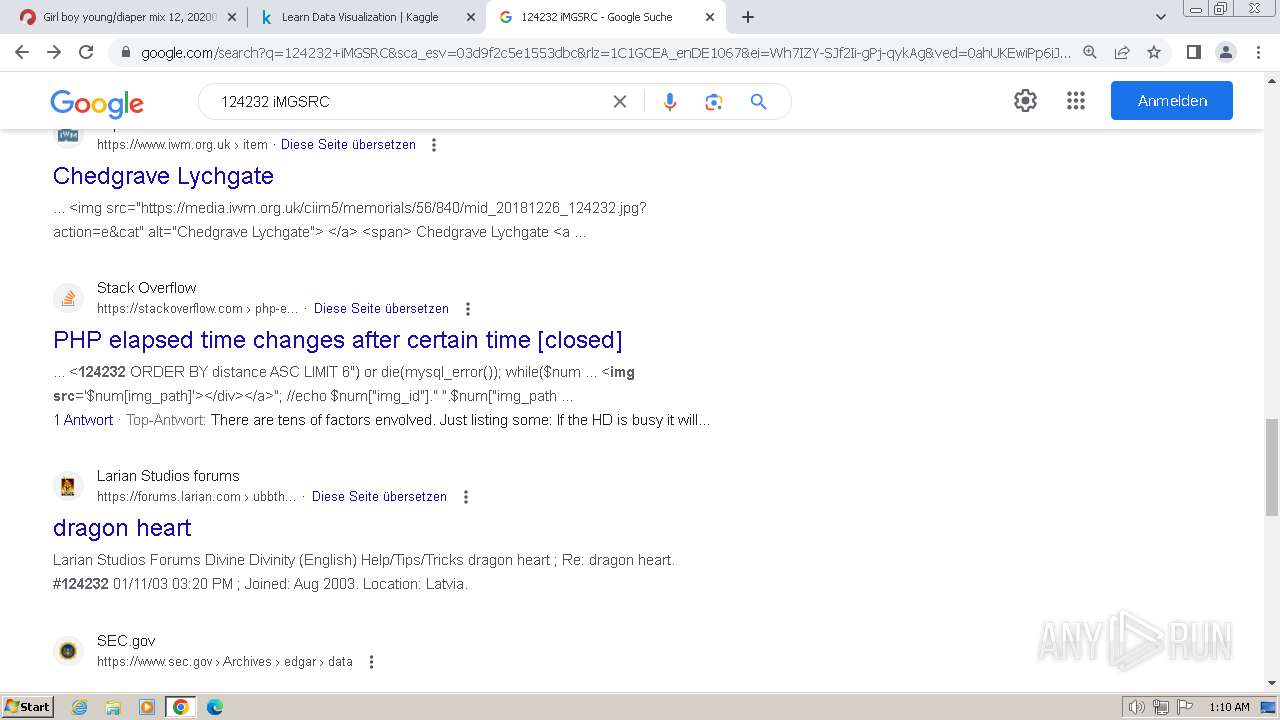Toggle Chrome side panel icon

(1193, 52)
